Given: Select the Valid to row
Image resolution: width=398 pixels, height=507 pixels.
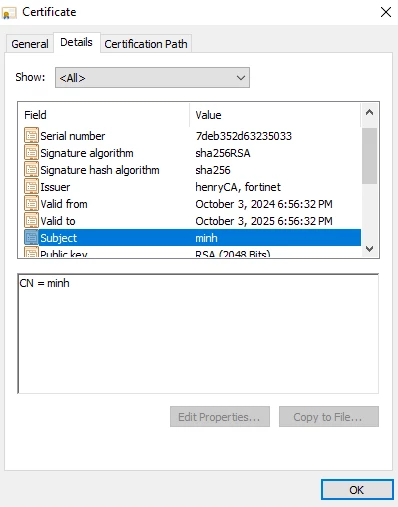Looking at the screenshot, I should point(192,221).
